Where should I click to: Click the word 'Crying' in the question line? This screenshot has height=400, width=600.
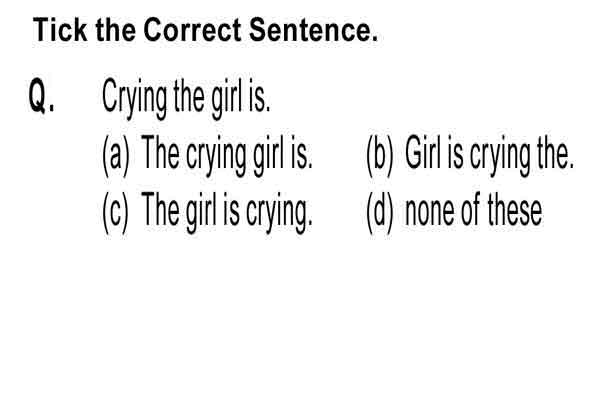coord(135,98)
